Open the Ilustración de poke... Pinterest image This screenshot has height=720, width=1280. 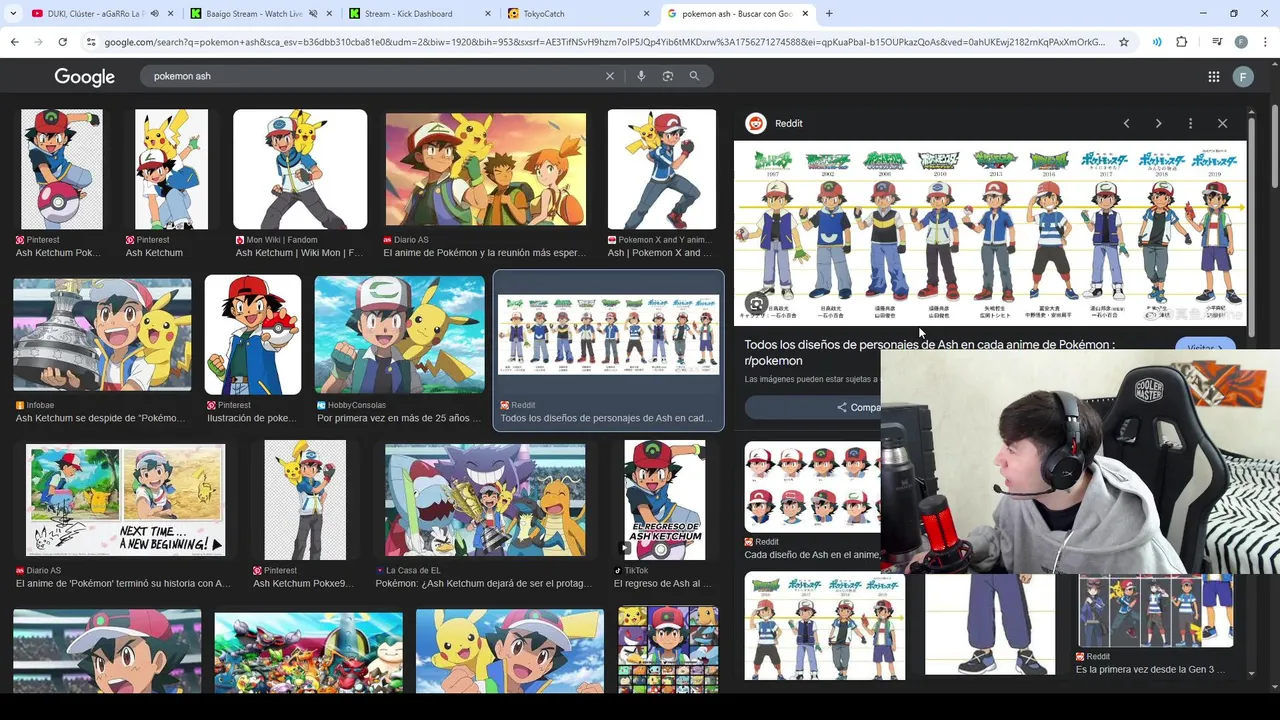pyautogui.click(x=253, y=335)
